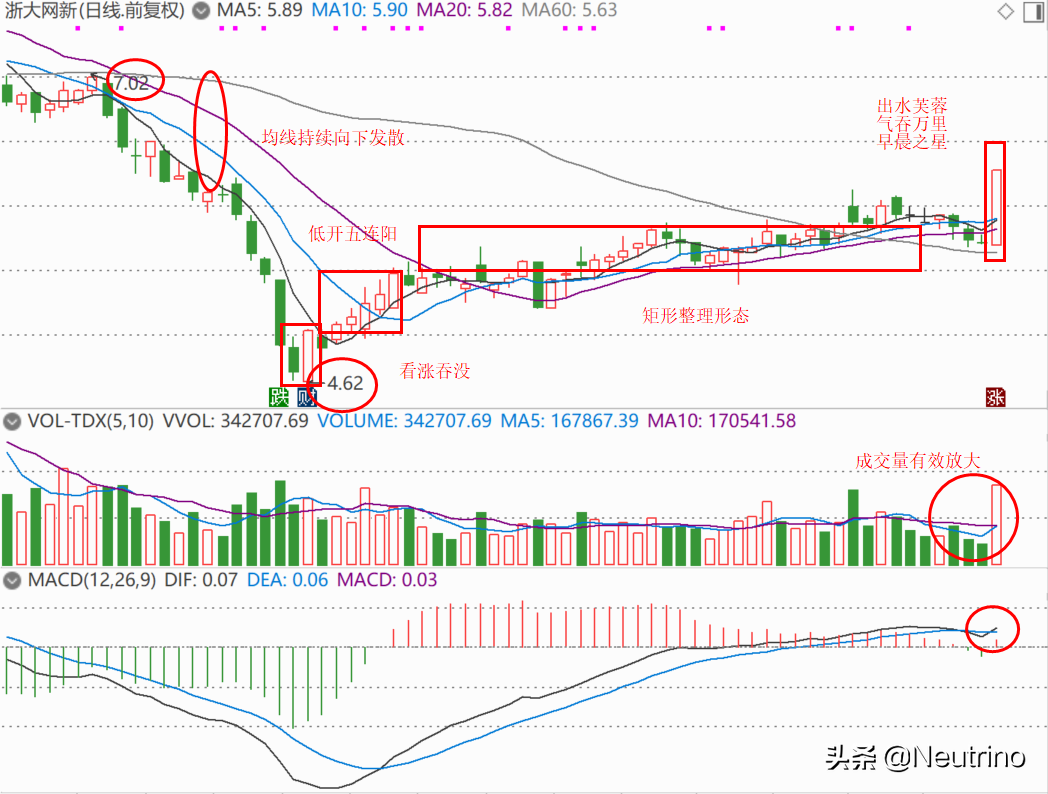Click the MA5: 5.89 label
The image size is (1048, 794).
(259, 11)
